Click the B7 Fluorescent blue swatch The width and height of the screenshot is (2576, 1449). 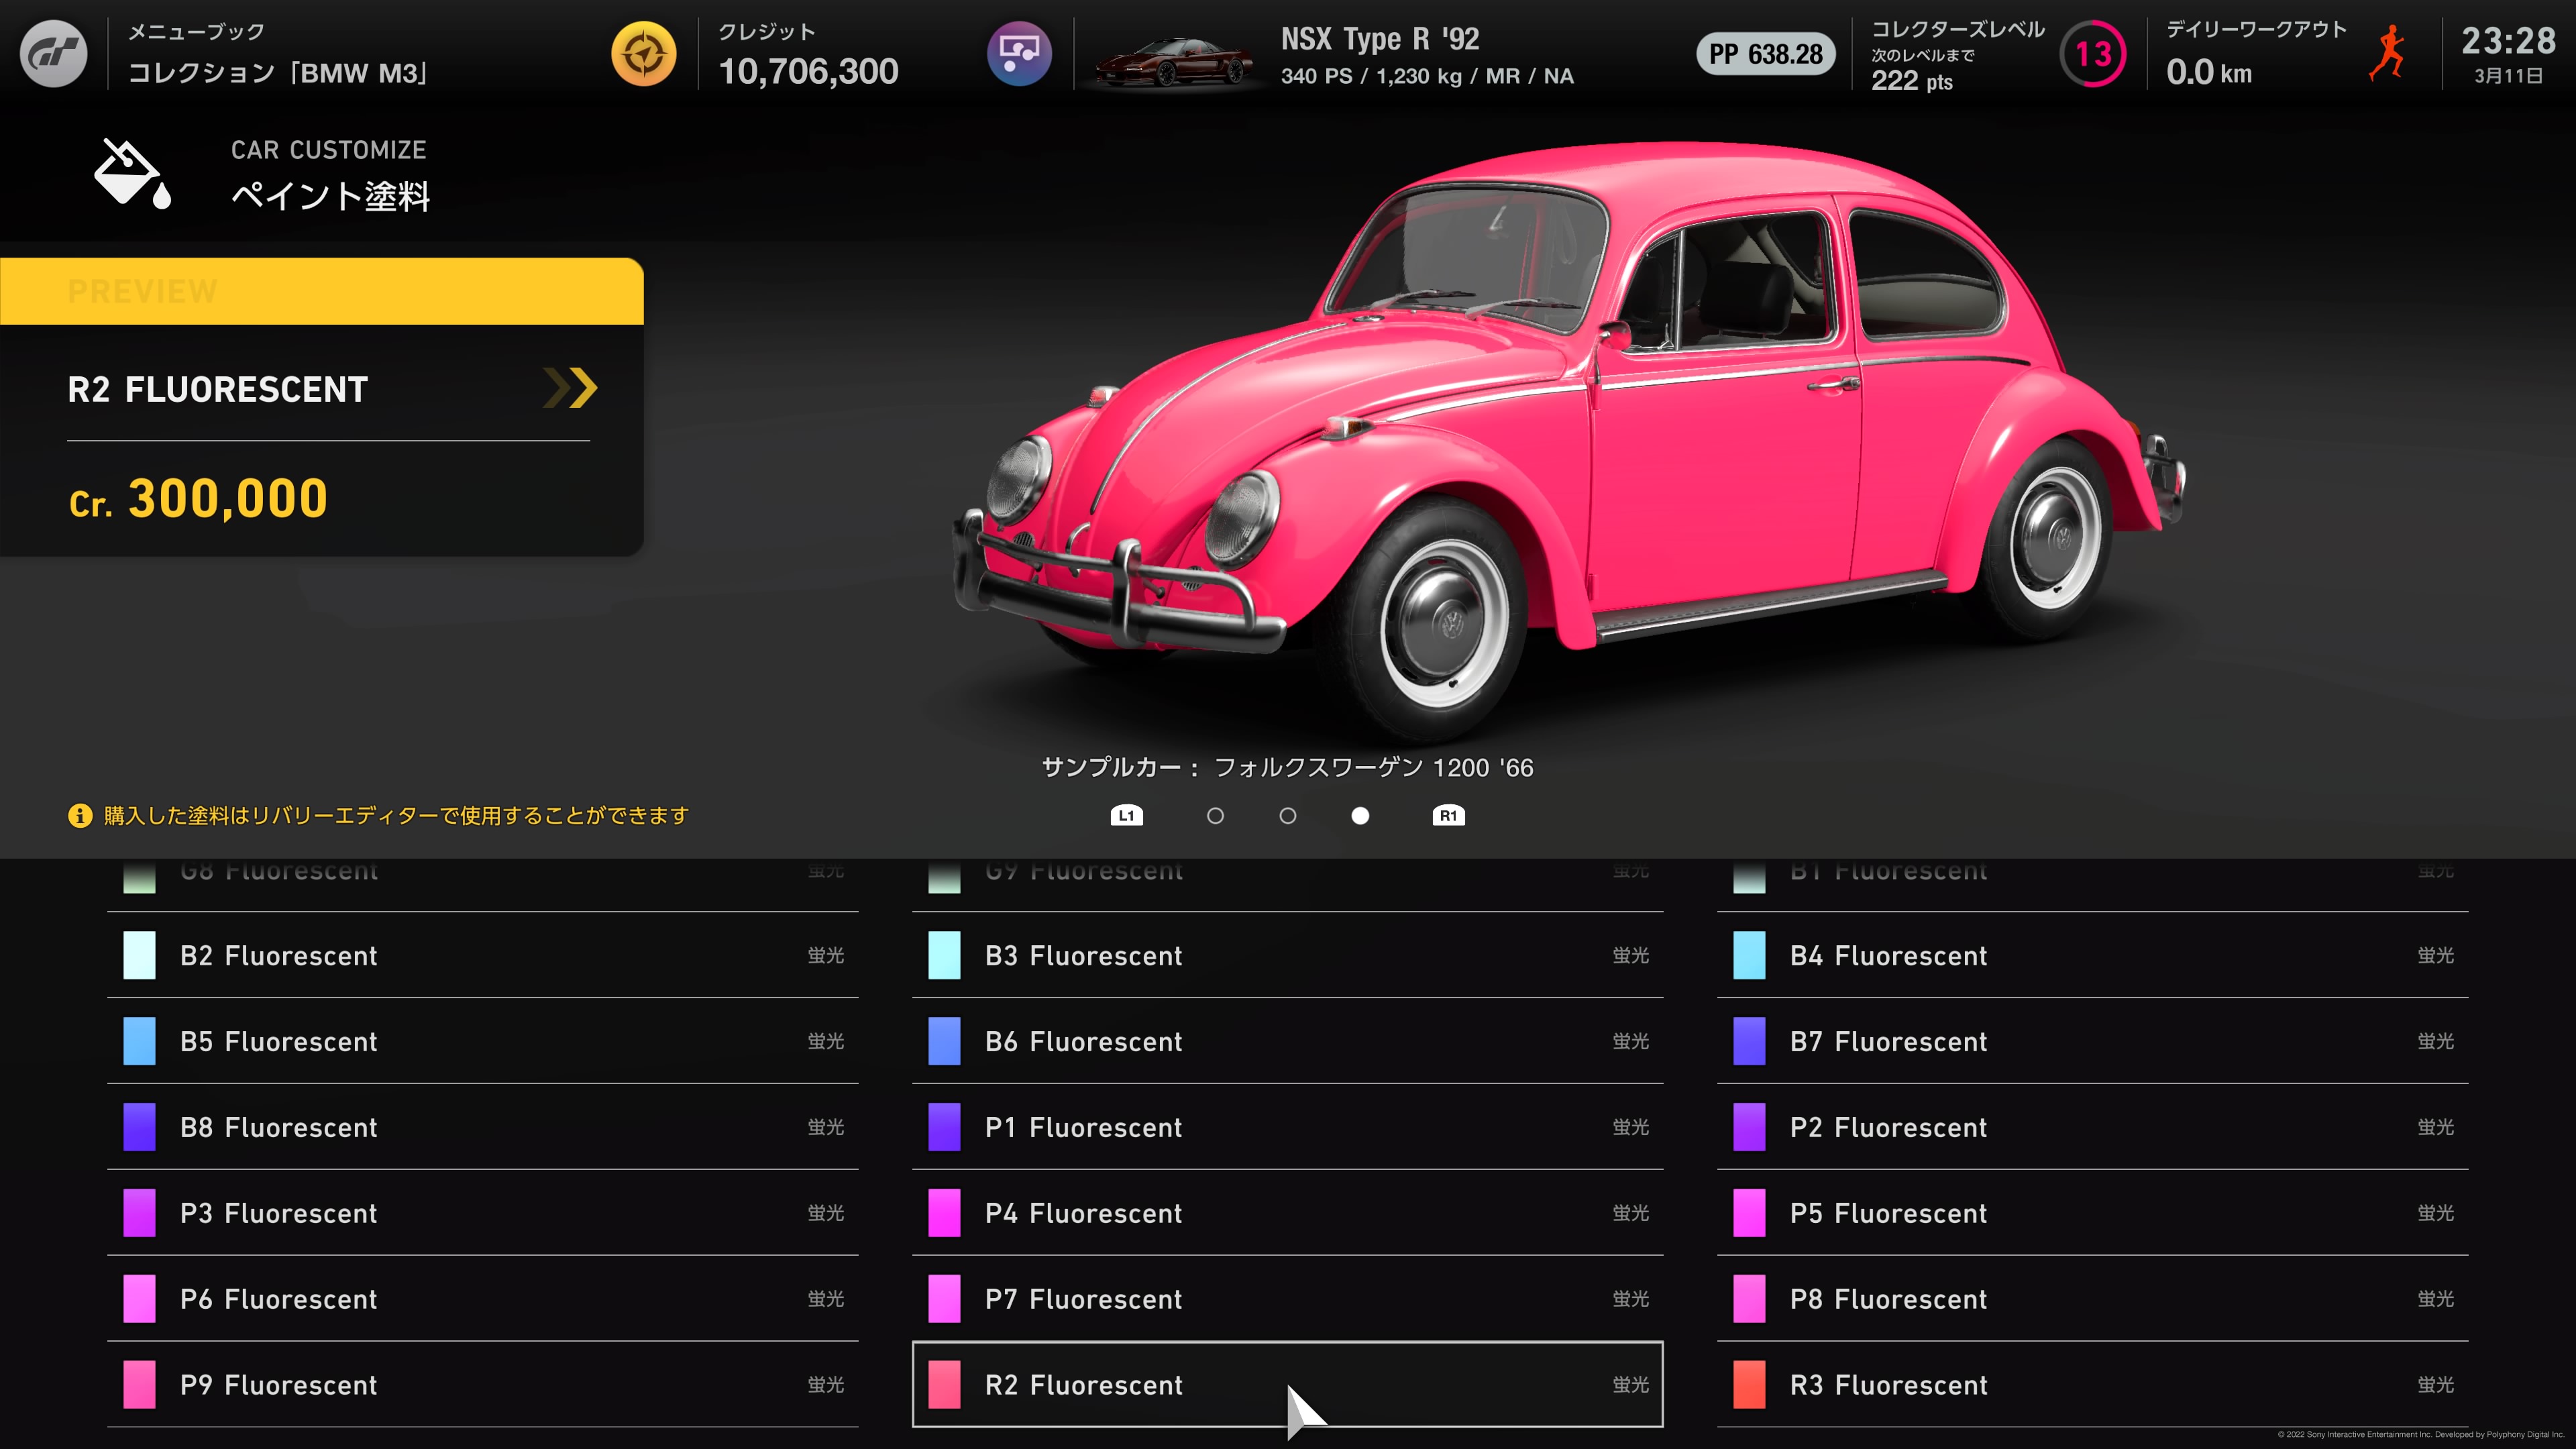tap(1749, 1041)
